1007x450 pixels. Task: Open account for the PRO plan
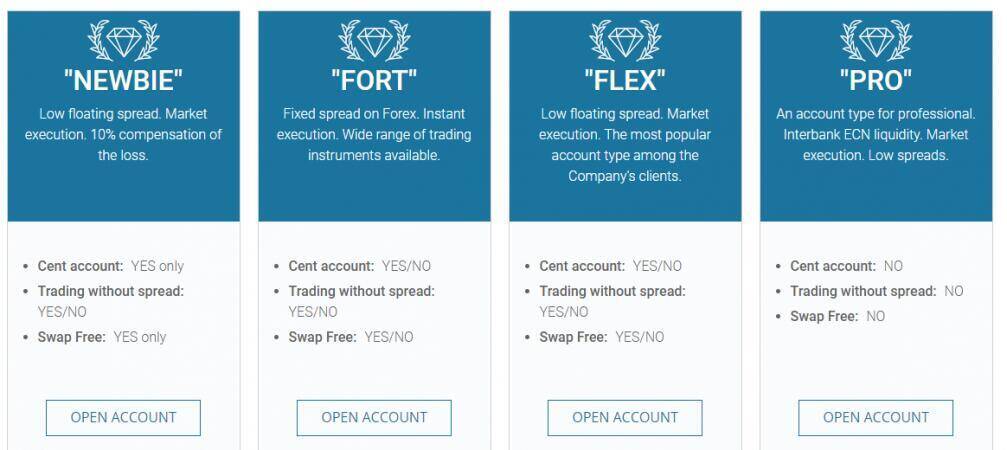pos(876,417)
